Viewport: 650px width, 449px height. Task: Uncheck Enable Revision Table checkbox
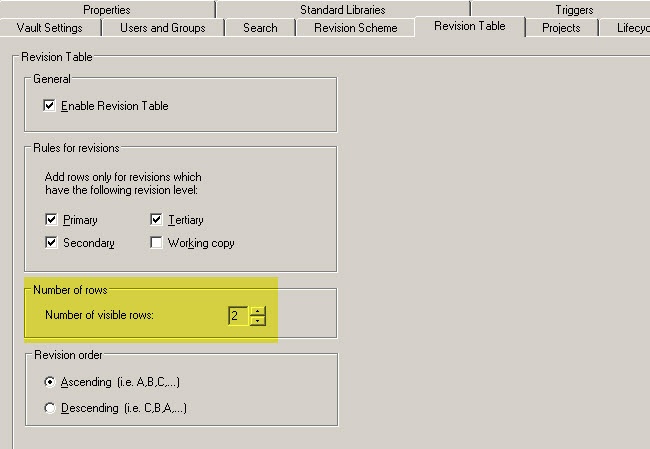49,105
